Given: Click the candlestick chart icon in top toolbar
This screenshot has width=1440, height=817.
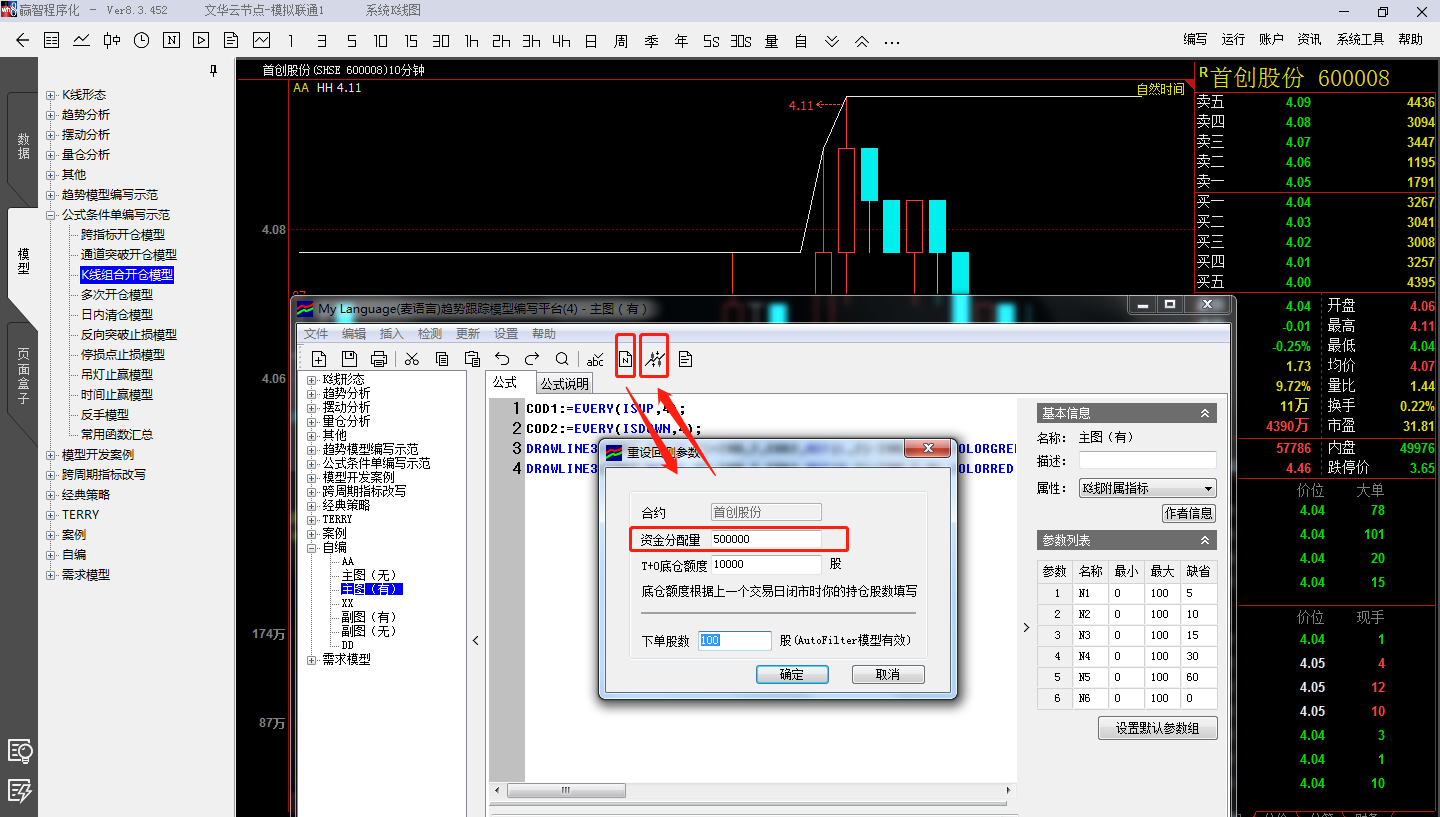Looking at the screenshot, I should pos(111,41).
